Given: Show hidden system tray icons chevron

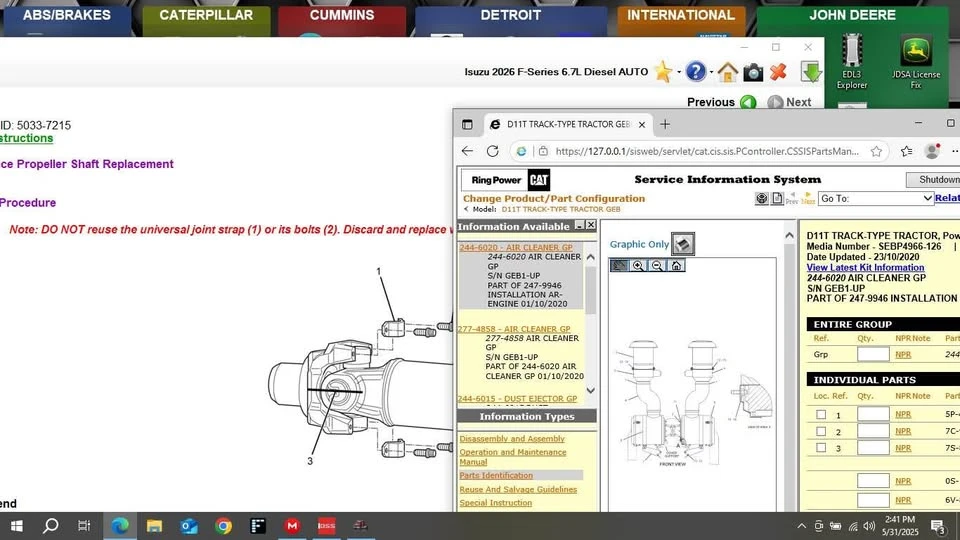Looking at the screenshot, I should (x=801, y=526).
